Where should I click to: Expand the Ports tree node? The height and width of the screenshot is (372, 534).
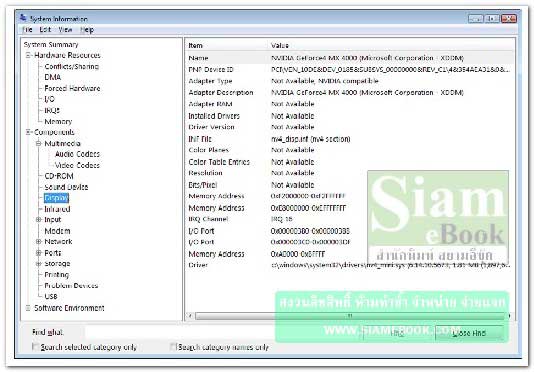[x=39, y=253]
